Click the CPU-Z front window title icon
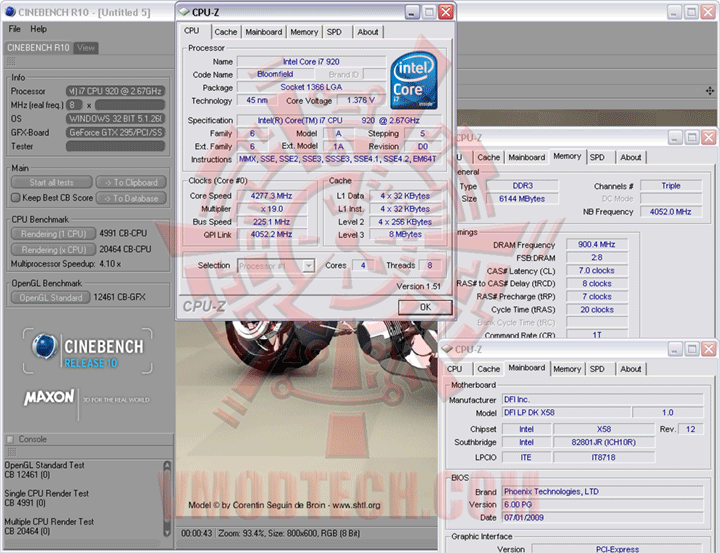 184,12
